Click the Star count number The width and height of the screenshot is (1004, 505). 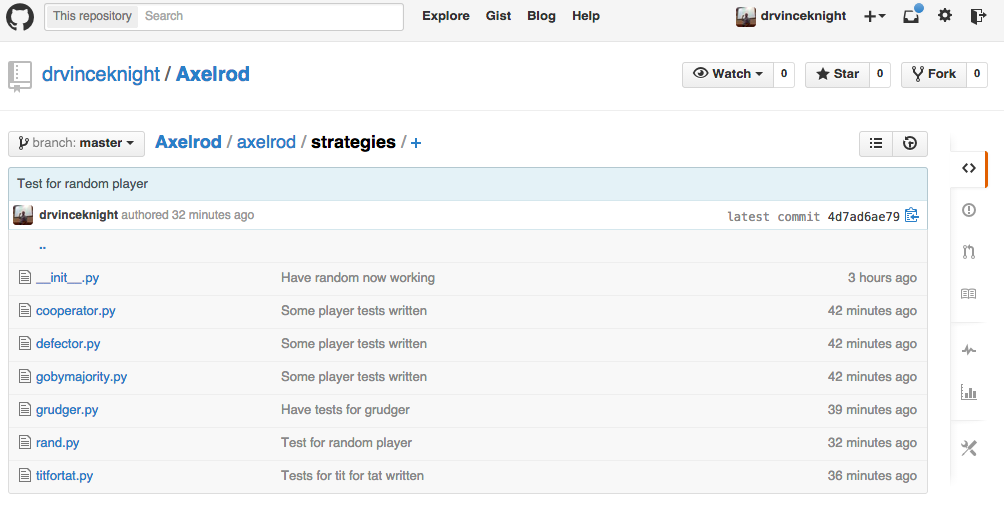click(x=880, y=74)
